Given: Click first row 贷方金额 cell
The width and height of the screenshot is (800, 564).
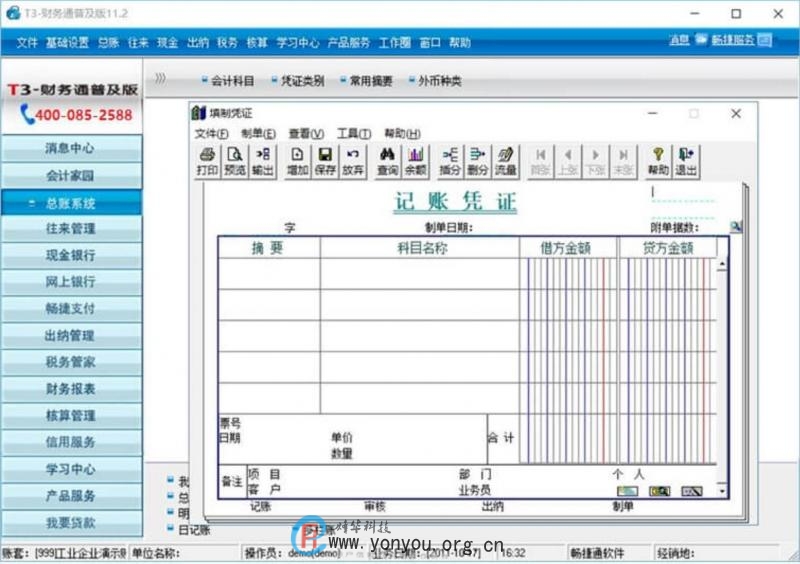Looking at the screenshot, I should click(x=668, y=274).
